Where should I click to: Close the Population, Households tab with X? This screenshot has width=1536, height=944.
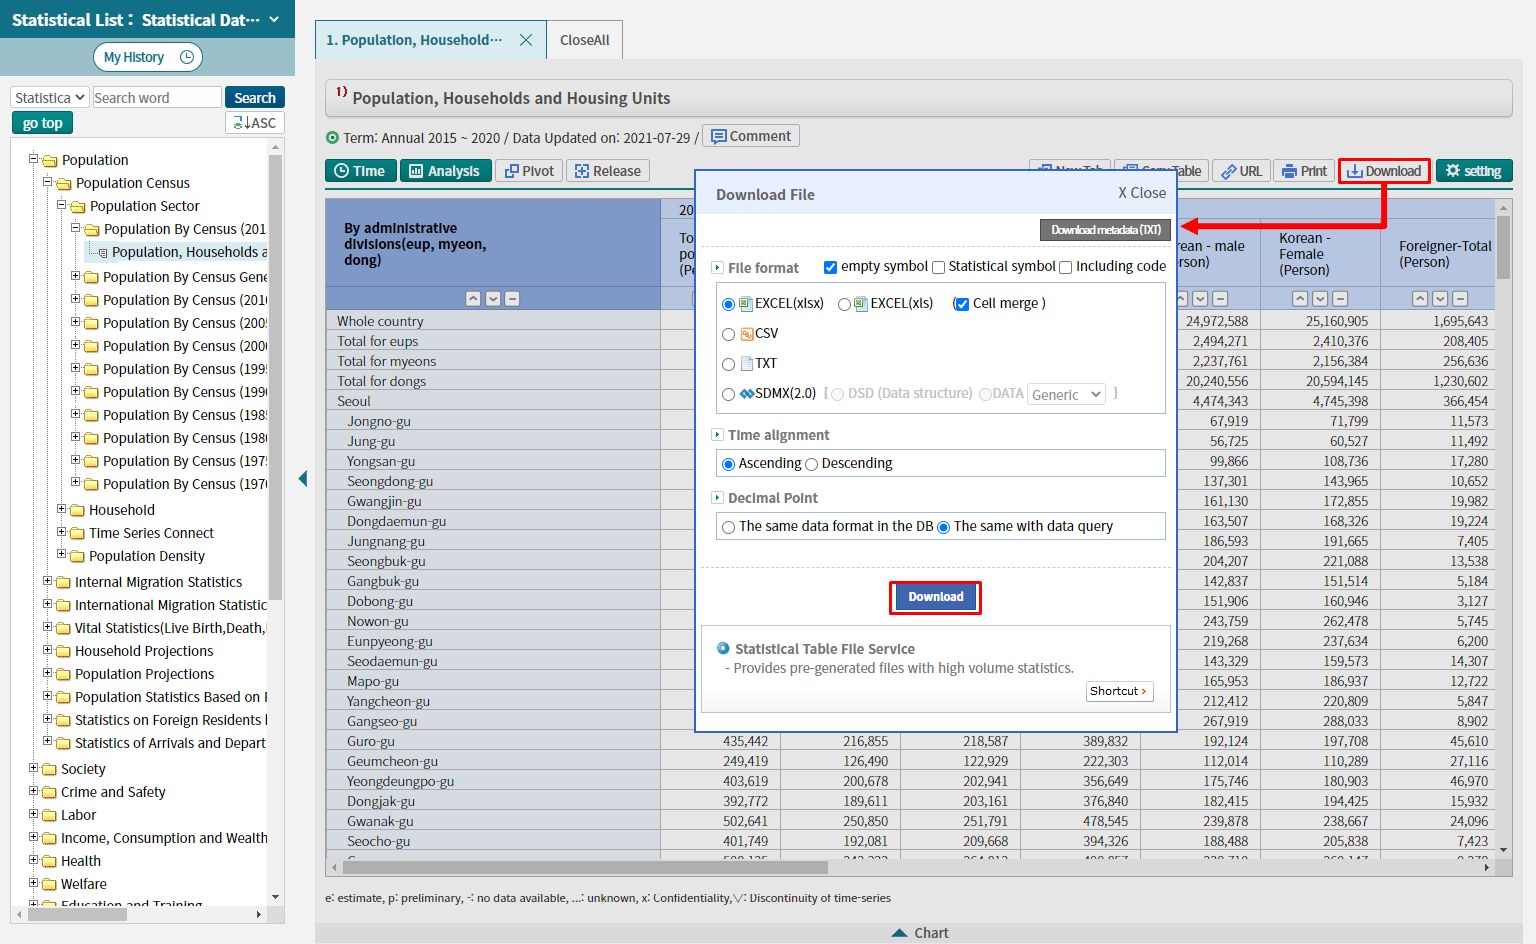tap(526, 40)
